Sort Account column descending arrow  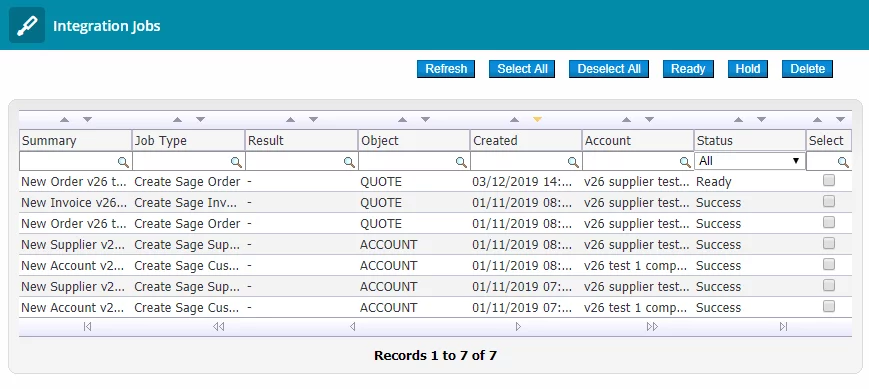[x=650, y=119]
